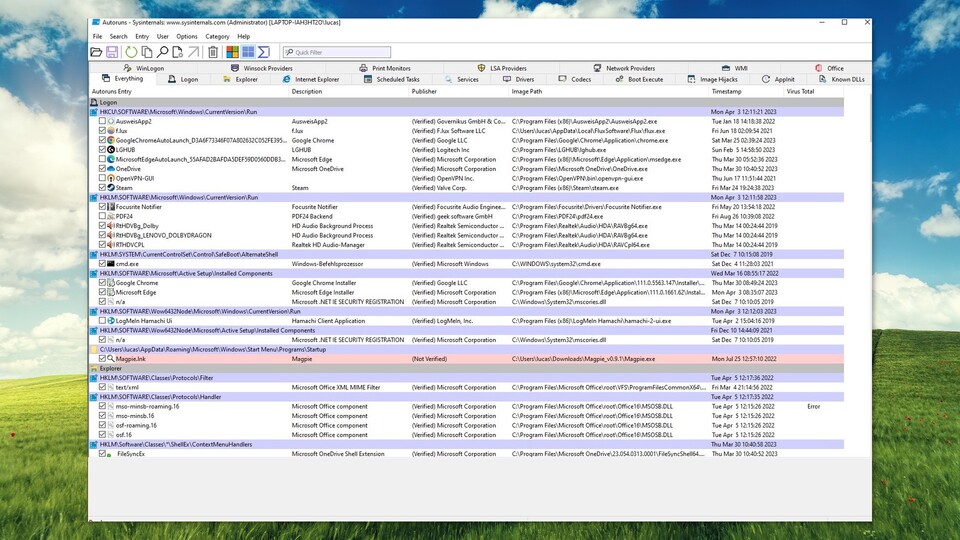This screenshot has width=960, height=540.
Task: Uncheck the f.lux autorun entry
Action: (102, 130)
